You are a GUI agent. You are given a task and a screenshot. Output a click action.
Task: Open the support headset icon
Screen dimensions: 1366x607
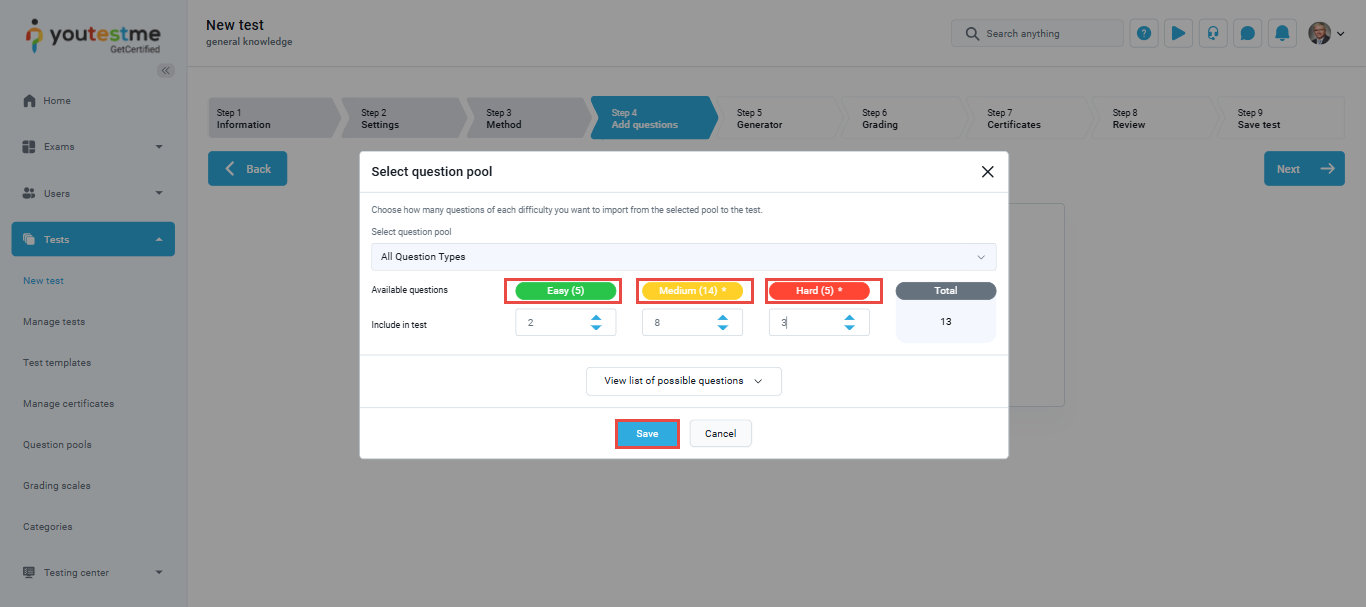1213,33
